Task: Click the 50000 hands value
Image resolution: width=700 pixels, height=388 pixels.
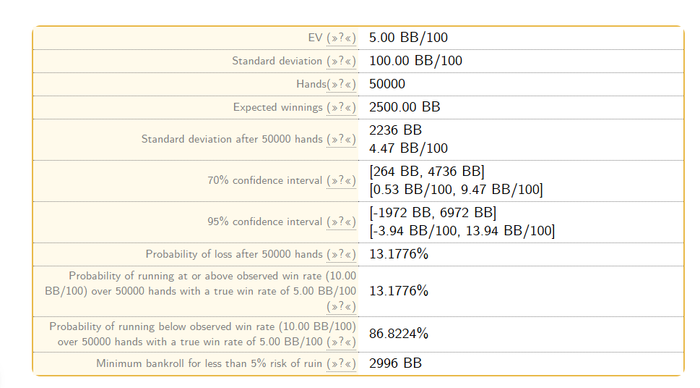Action: [387, 84]
